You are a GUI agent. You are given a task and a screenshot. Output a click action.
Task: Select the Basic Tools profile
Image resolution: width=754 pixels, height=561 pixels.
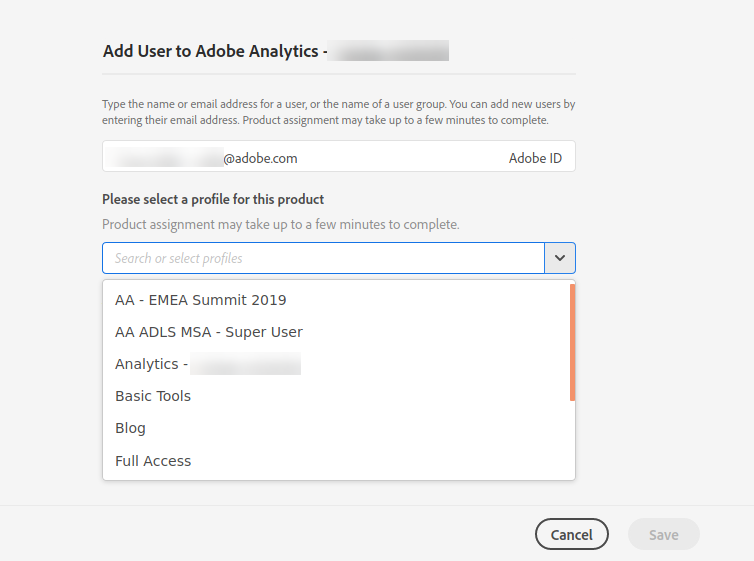[x=339, y=396]
